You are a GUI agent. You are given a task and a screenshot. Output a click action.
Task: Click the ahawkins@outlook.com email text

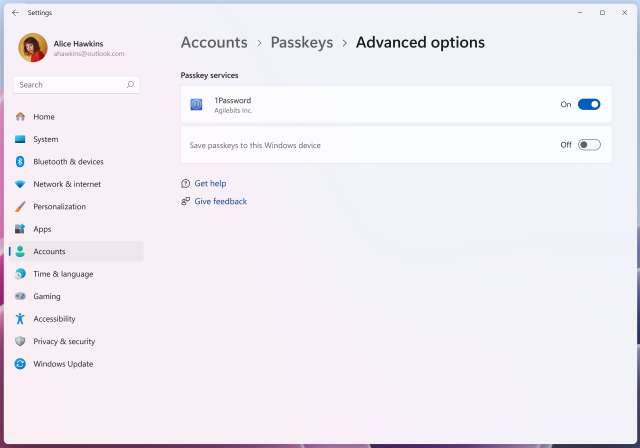[89, 54]
